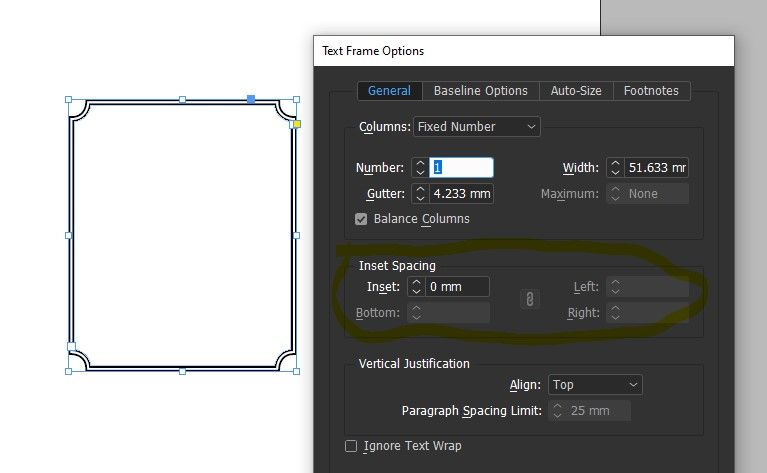Image resolution: width=767 pixels, height=473 pixels.
Task: Click the Text Frame Options title bar
Action: tap(524, 51)
